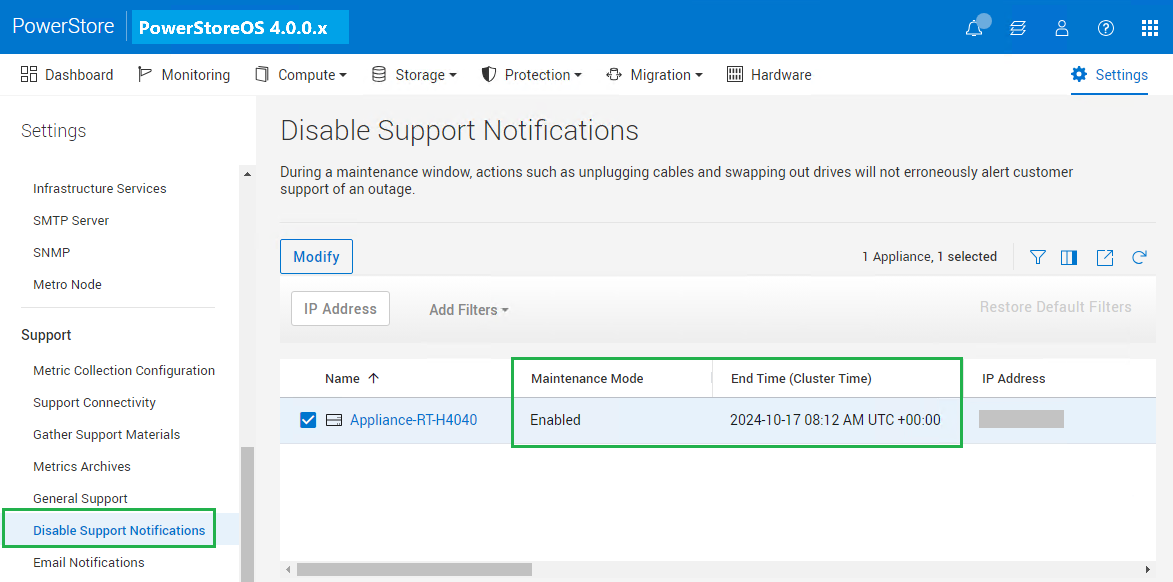
Task: Click the jobs/events stack icon in header
Action: [x=1017, y=27]
